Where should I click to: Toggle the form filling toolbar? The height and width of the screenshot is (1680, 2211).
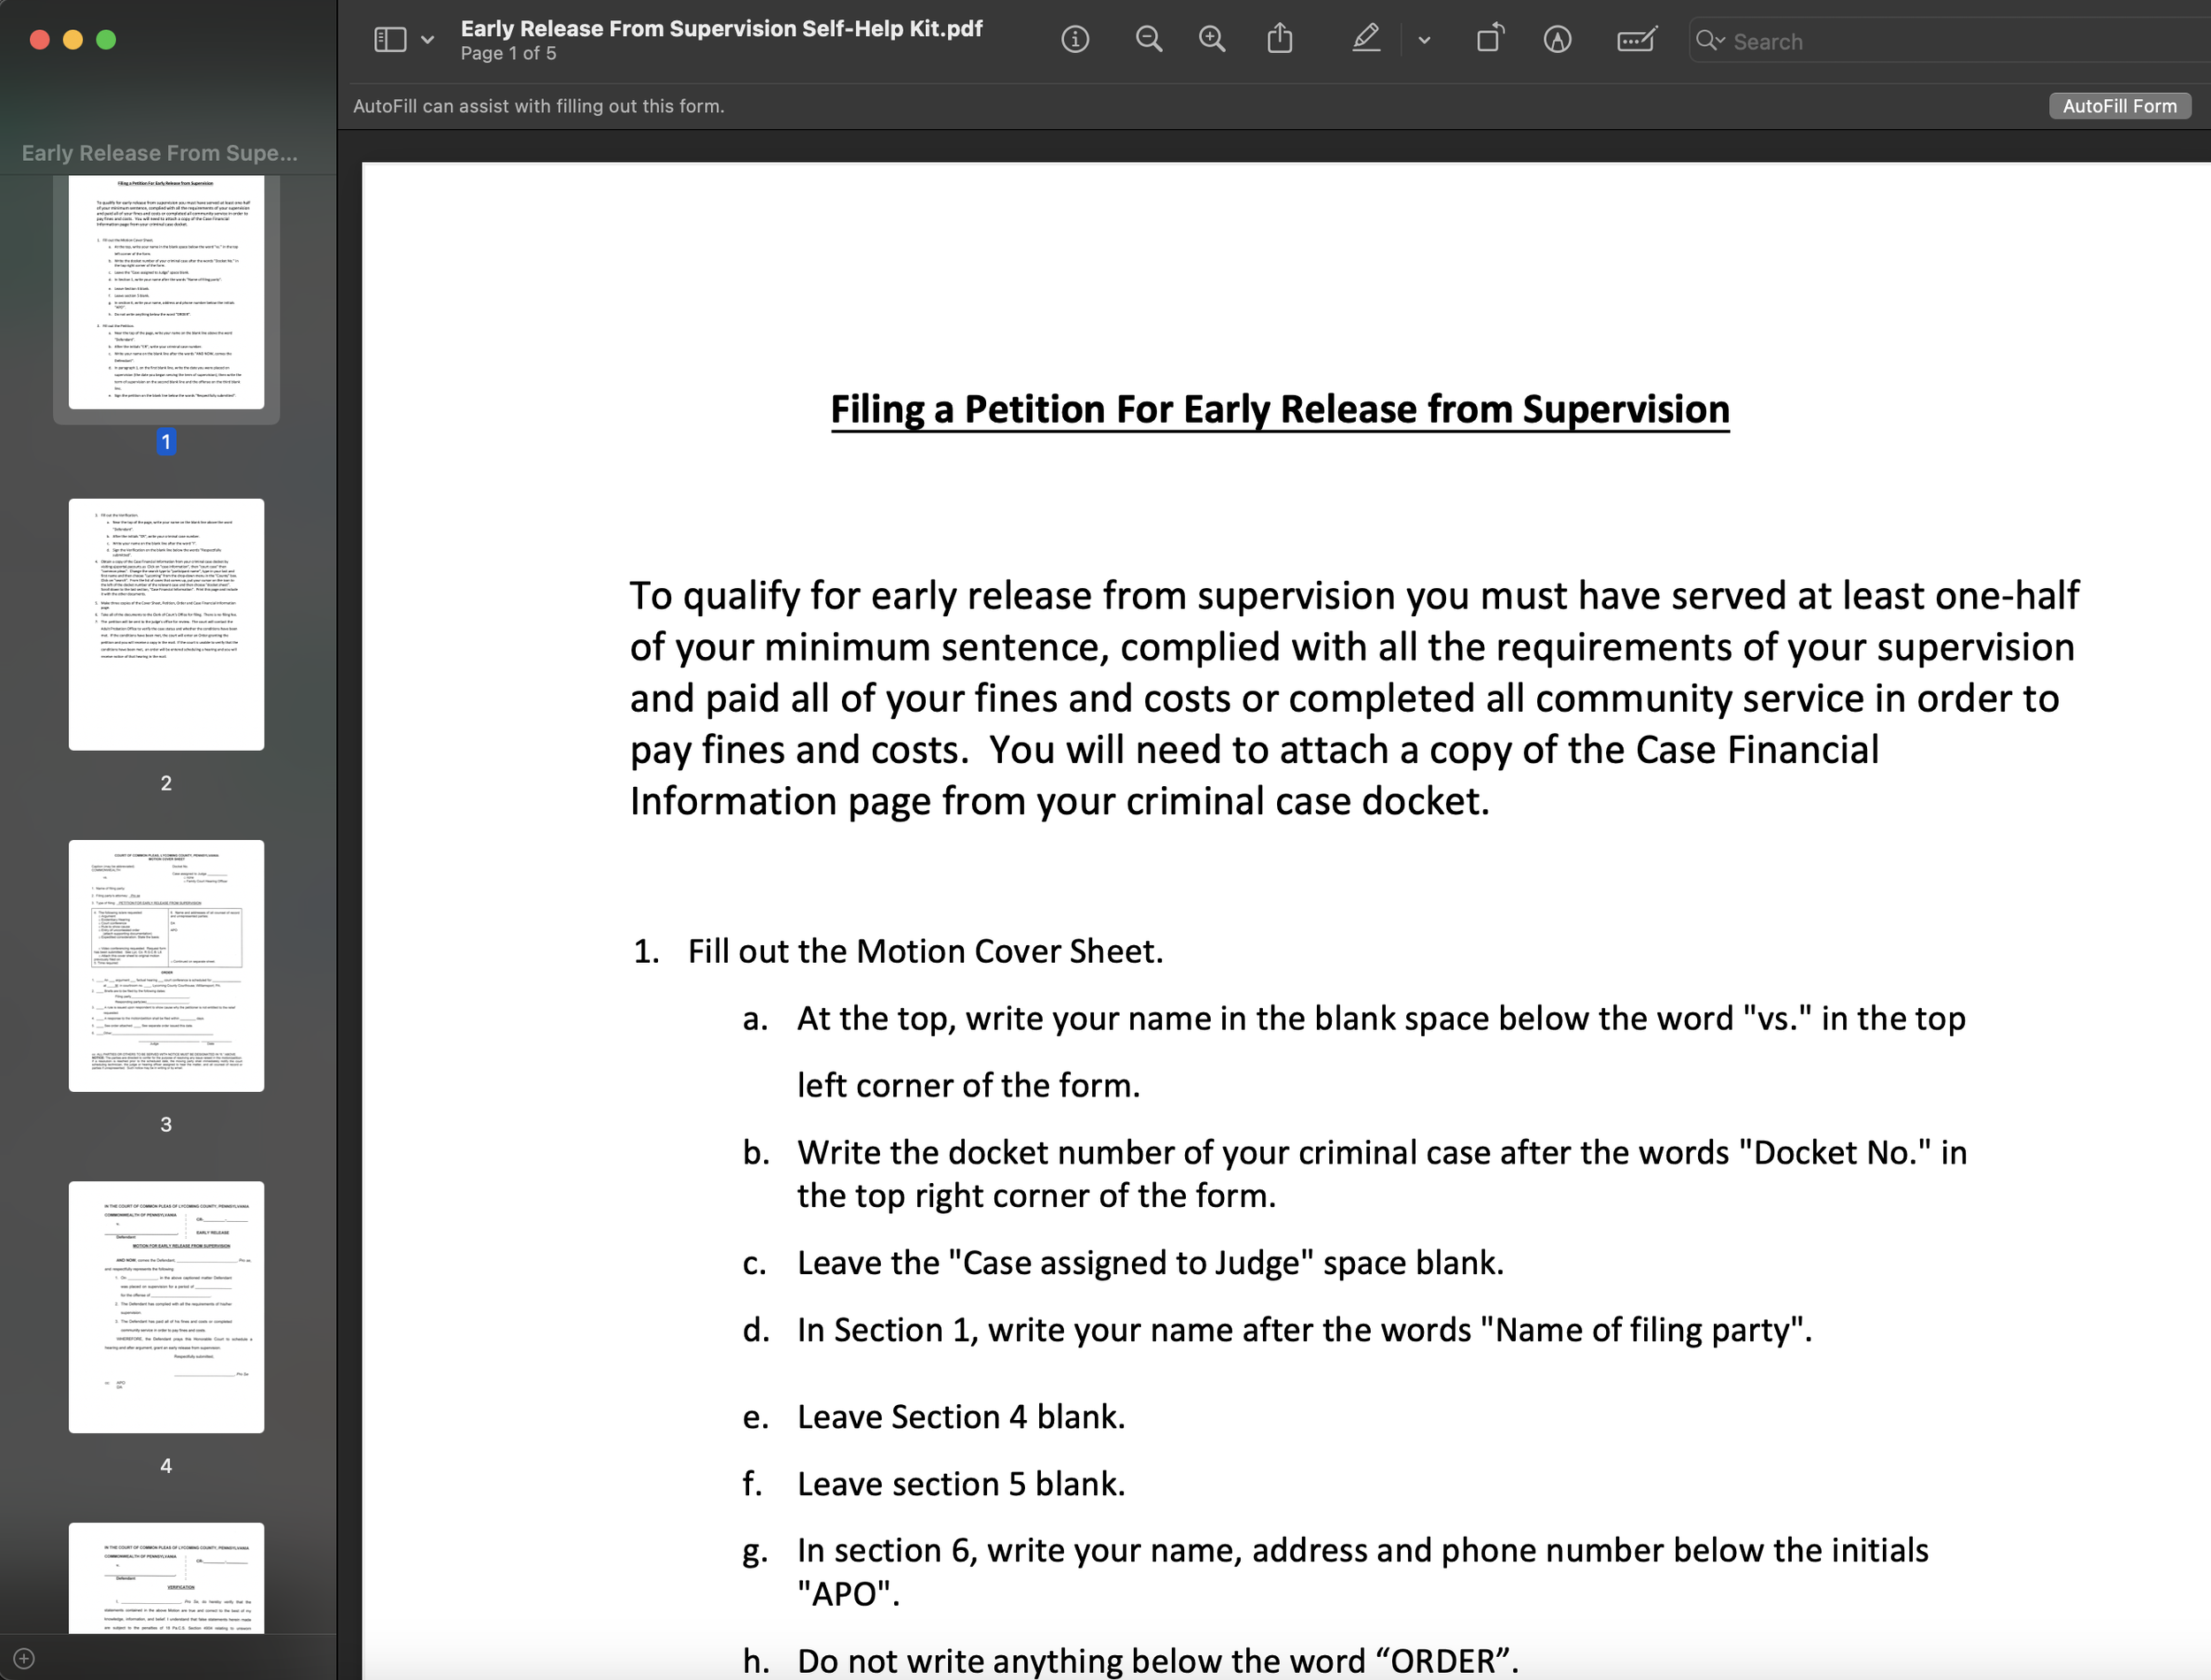1636,40
